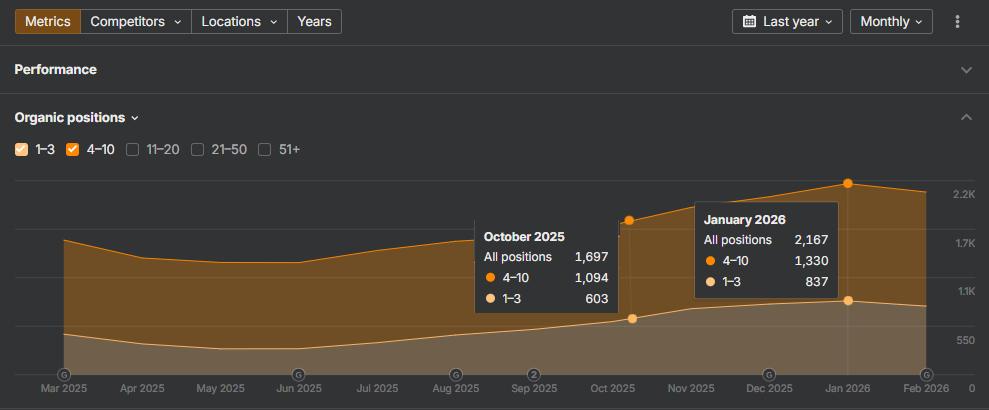
Task: Toggle the 21–50 positions checkbox
Action: point(198,150)
